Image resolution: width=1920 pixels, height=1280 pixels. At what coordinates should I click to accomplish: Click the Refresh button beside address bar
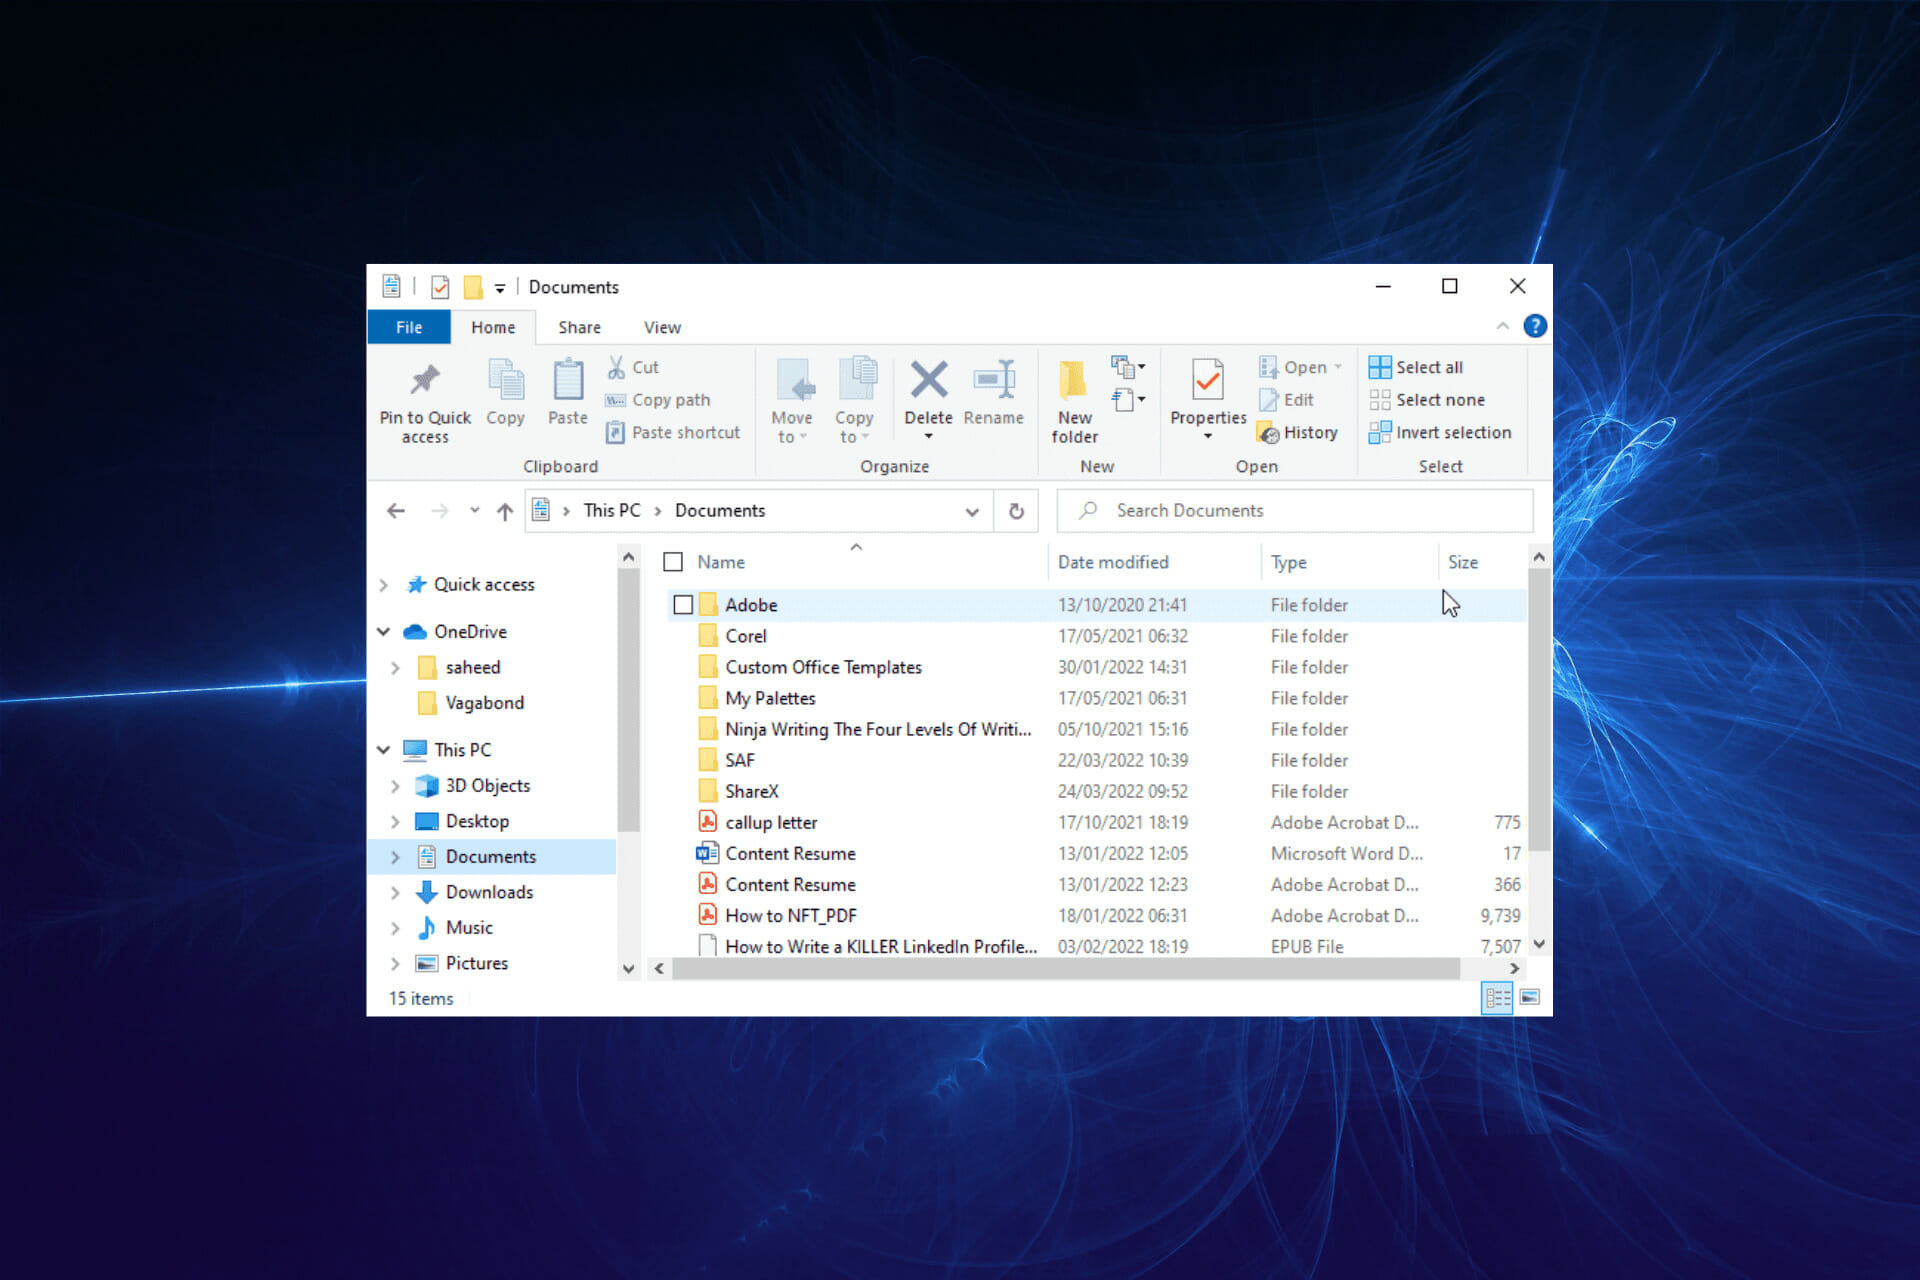coord(1016,511)
